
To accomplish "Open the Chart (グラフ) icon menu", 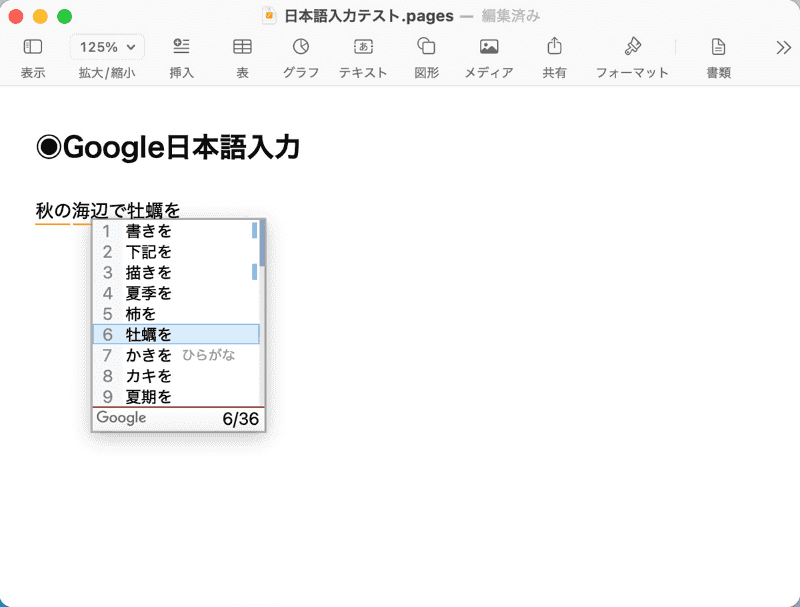I will pyautogui.click(x=301, y=46).
